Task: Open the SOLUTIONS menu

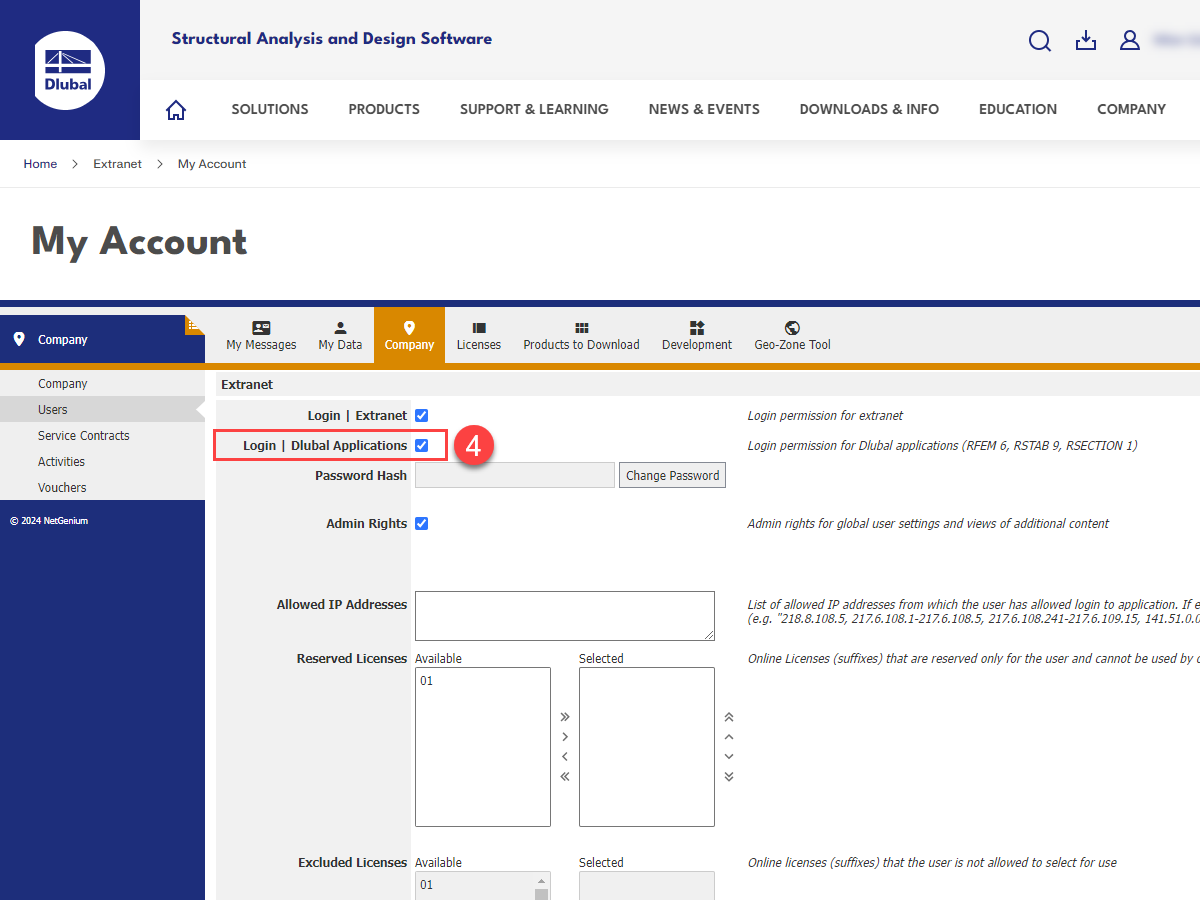Action: [x=270, y=110]
